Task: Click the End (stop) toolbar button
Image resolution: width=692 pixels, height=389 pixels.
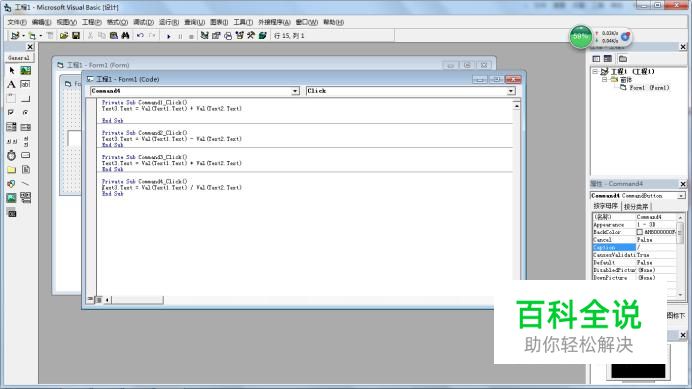Action: (191, 36)
